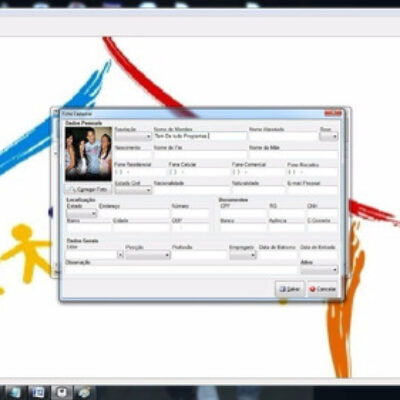Open the Sexo dropdown
This screenshot has width=400, height=400.
pos(329,136)
